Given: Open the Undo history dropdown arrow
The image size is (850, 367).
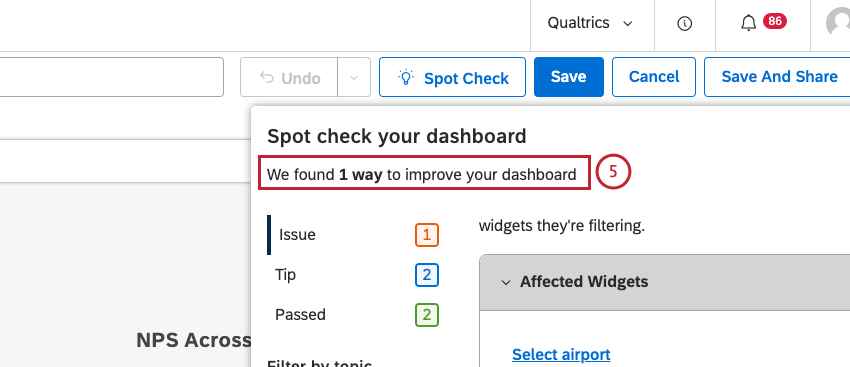Looking at the screenshot, I should pyautogui.click(x=354, y=78).
